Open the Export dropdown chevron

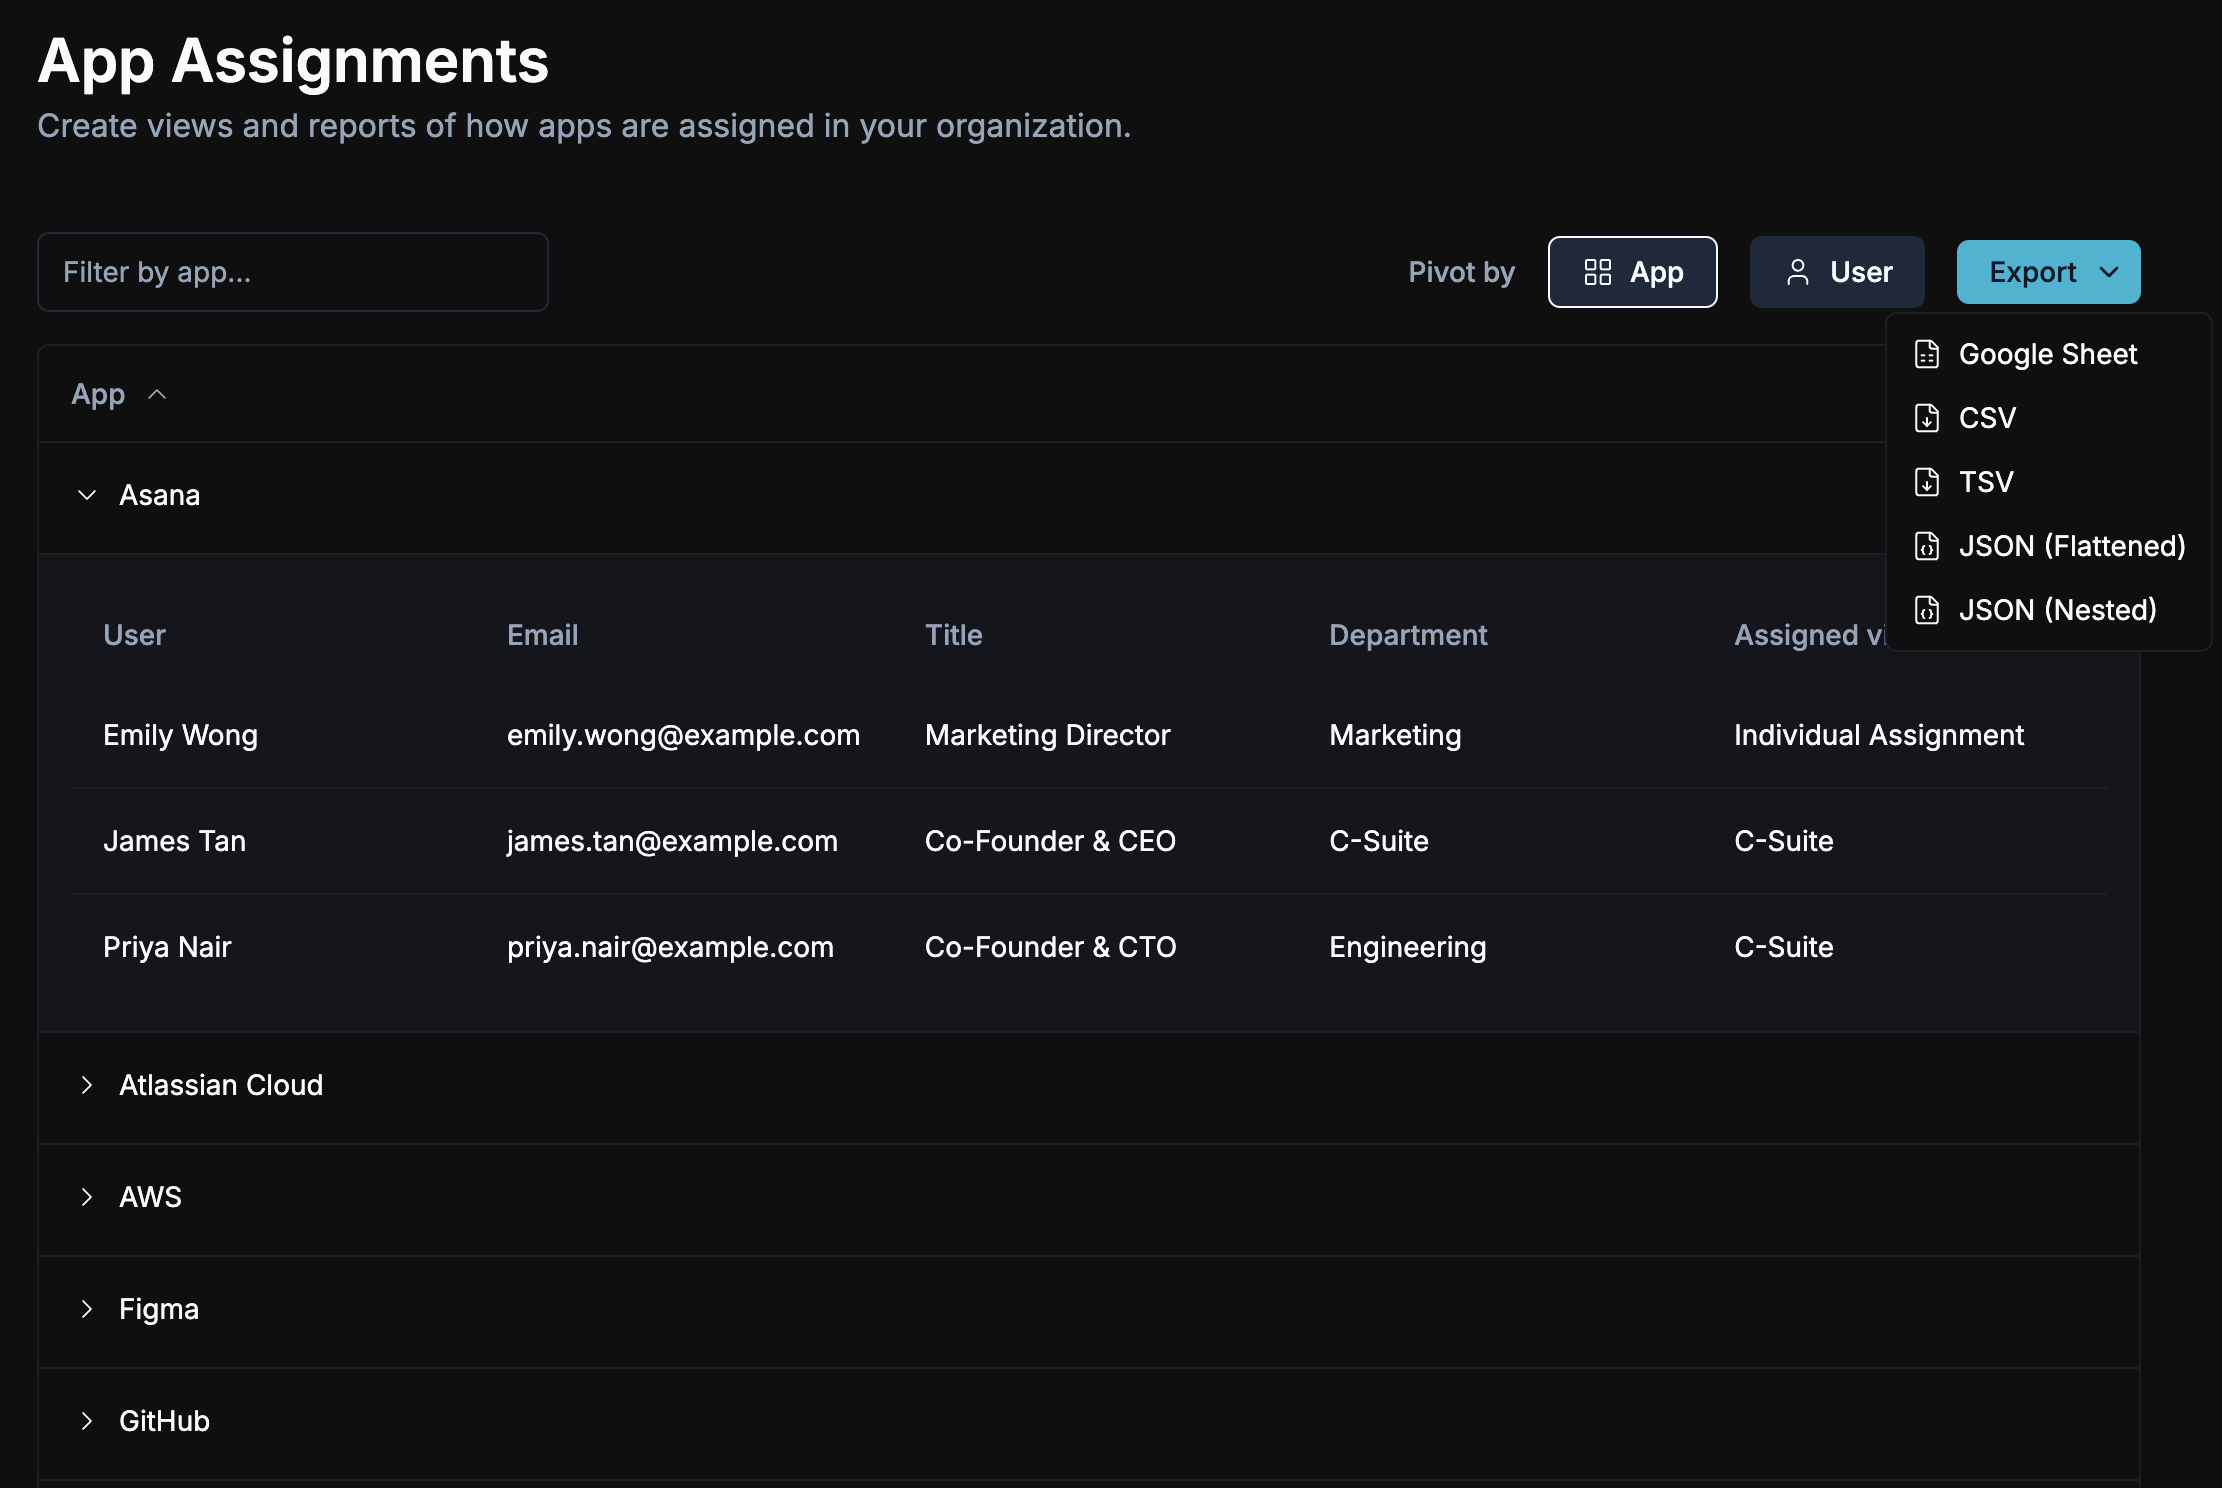[x=2109, y=272]
